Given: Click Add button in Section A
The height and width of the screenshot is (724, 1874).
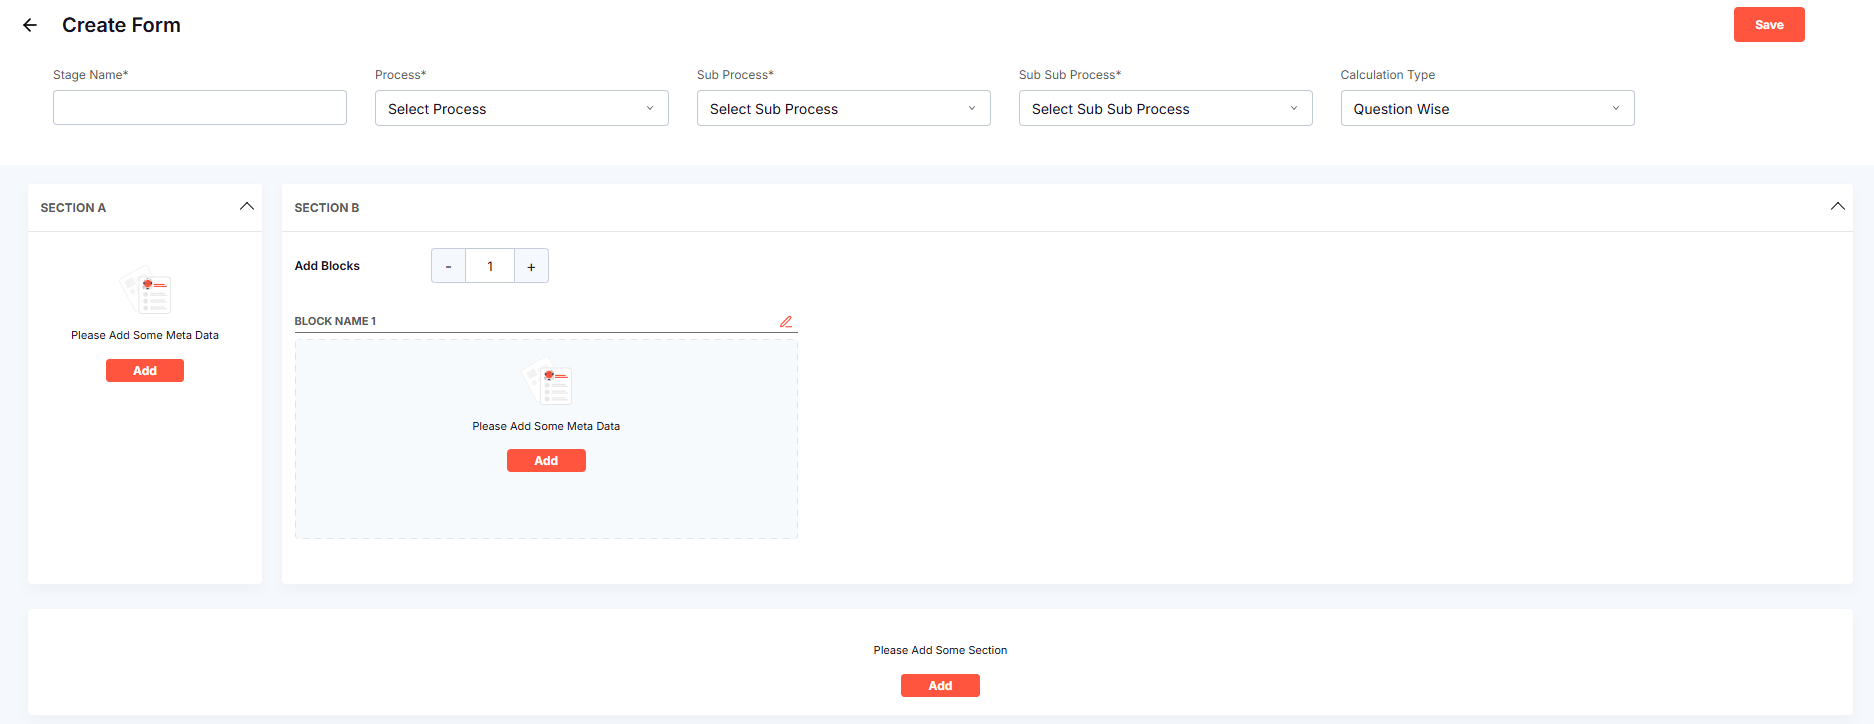Looking at the screenshot, I should (145, 371).
